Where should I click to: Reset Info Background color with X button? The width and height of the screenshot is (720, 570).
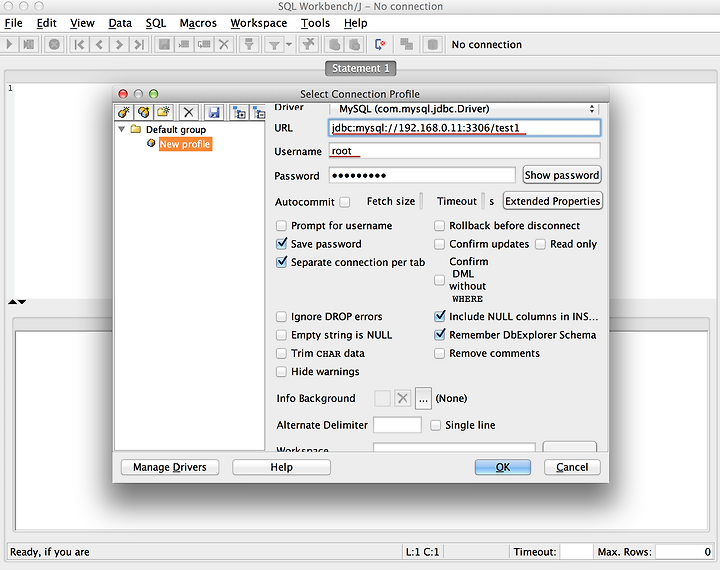point(403,398)
